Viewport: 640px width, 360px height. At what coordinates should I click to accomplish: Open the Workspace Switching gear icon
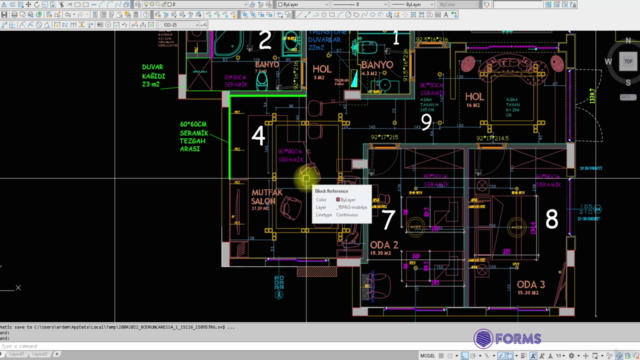pyautogui.click(x=571, y=356)
